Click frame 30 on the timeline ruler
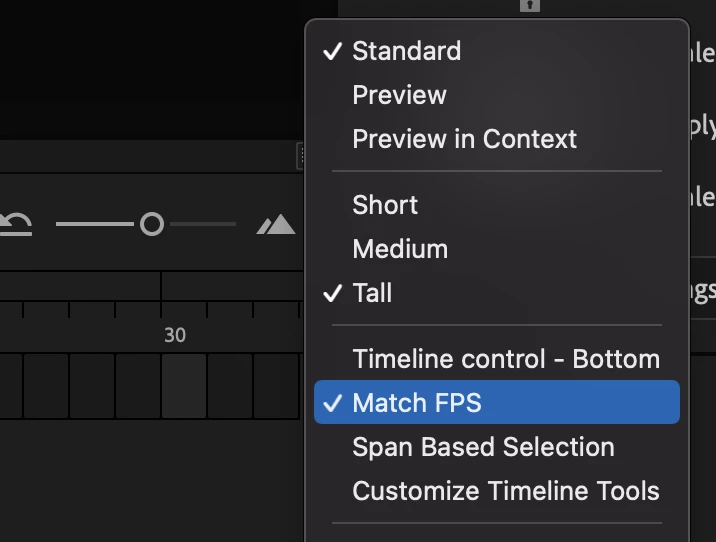 175,335
